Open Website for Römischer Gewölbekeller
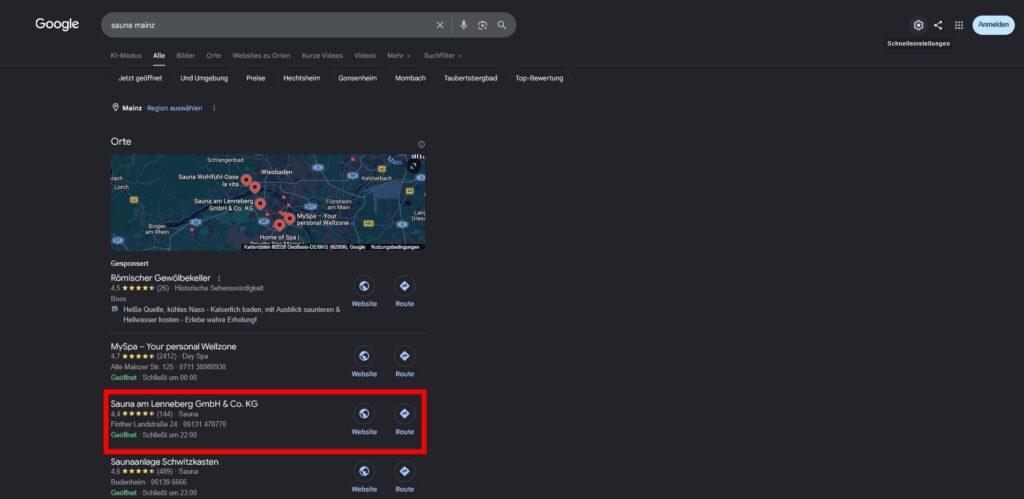The height and width of the screenshot is (499, 1024). click(364, 292)
